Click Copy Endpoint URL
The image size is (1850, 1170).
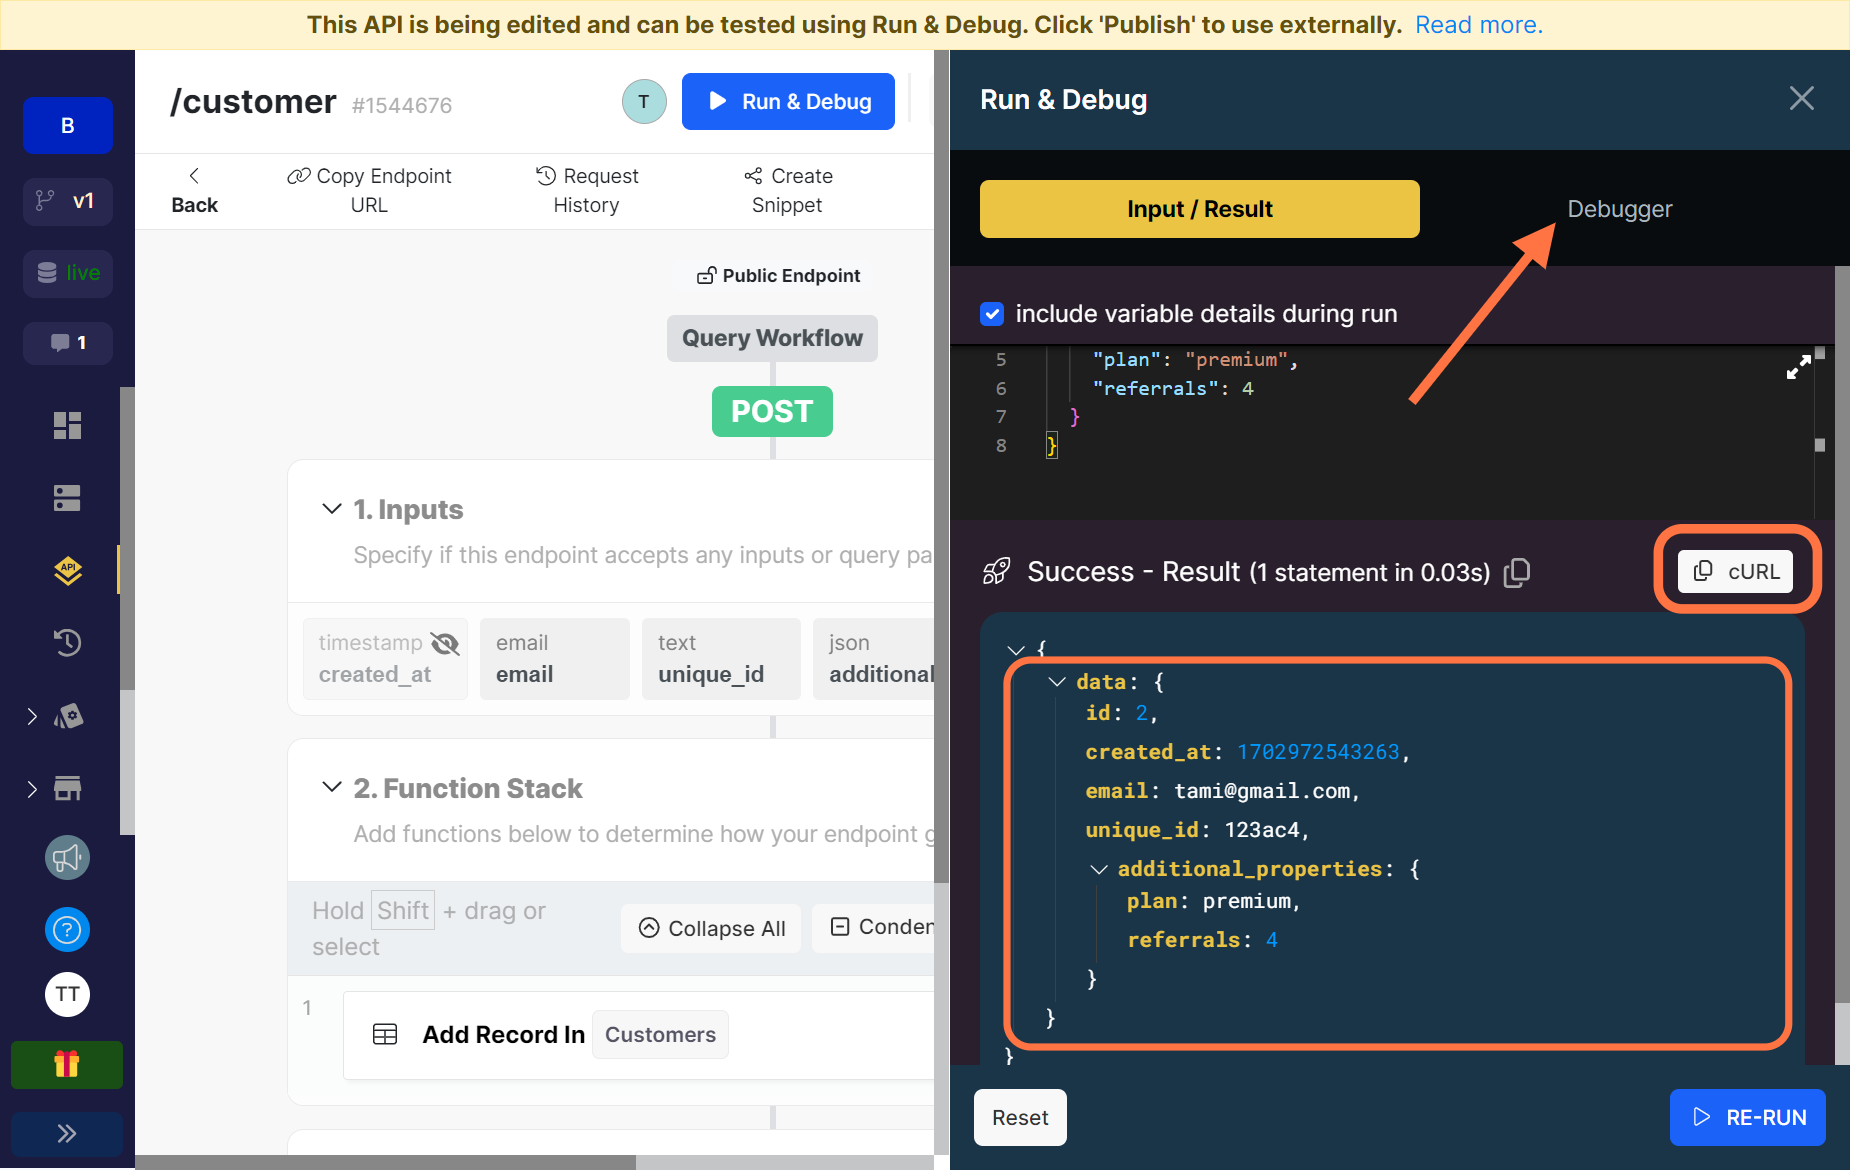point(369,190)
